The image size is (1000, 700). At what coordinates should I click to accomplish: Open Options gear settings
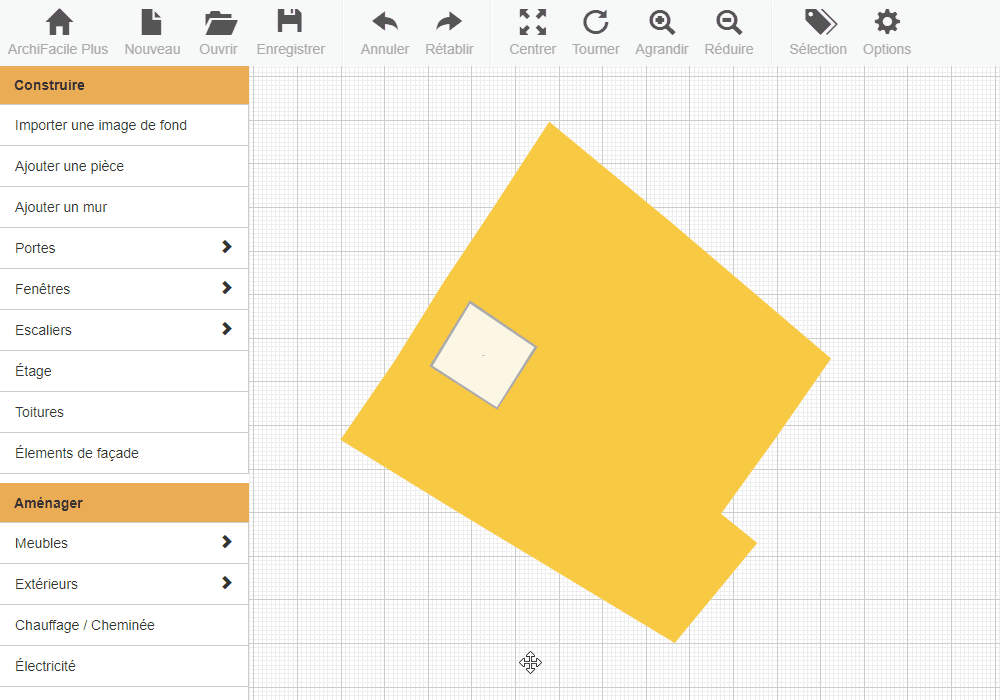[x=886, y=23]
